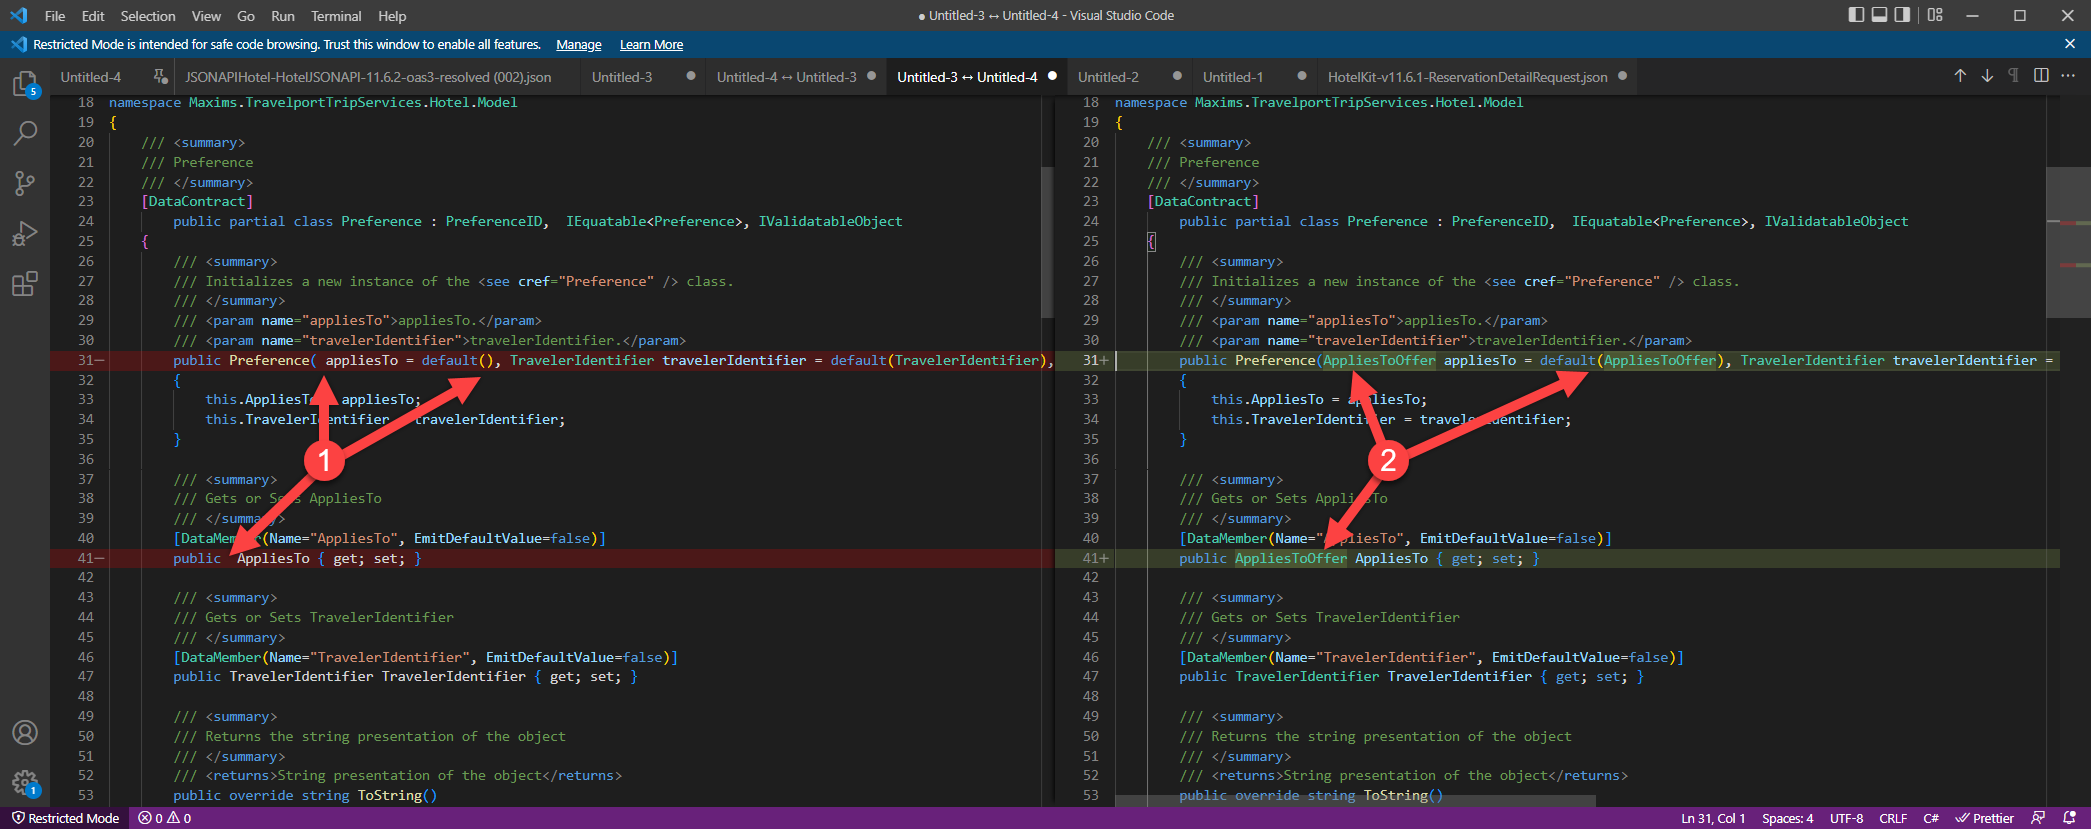This screenshot has height=829, width=2091.
Task: Click the Manage link in banner
Action: pyautogui.click(x=579, y=45)
